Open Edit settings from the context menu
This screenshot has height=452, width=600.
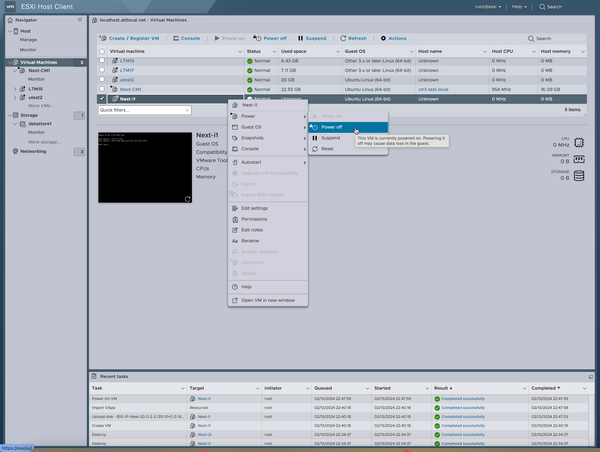coord(254,208)
